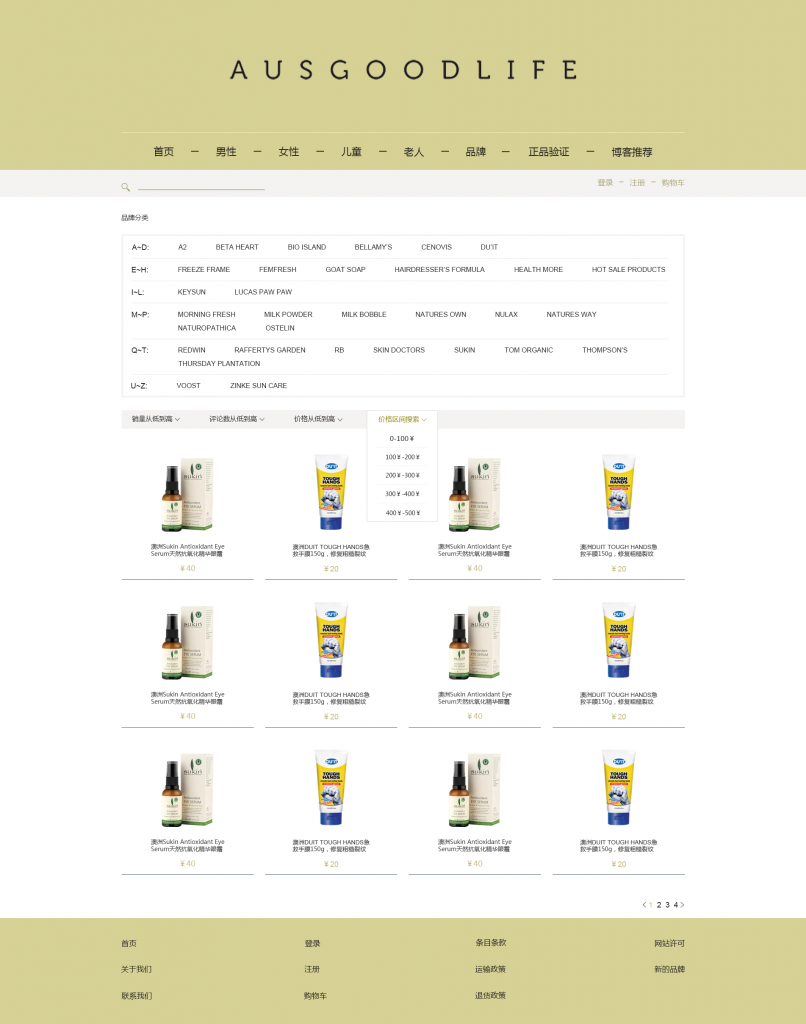Screen dimensions: 806x1024
Task: Open 联系我们 in the footer
Action: coord(136,996)
